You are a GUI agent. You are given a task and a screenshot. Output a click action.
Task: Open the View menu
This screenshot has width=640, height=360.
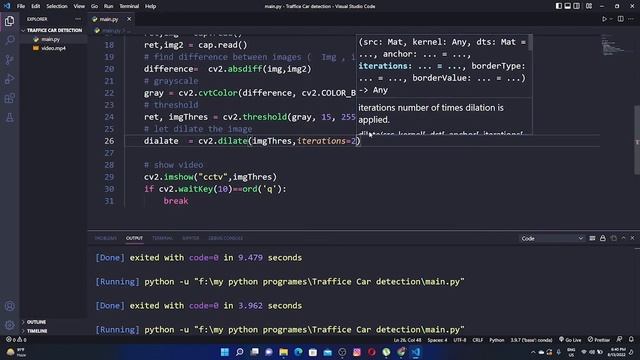[x=79, y=6]
